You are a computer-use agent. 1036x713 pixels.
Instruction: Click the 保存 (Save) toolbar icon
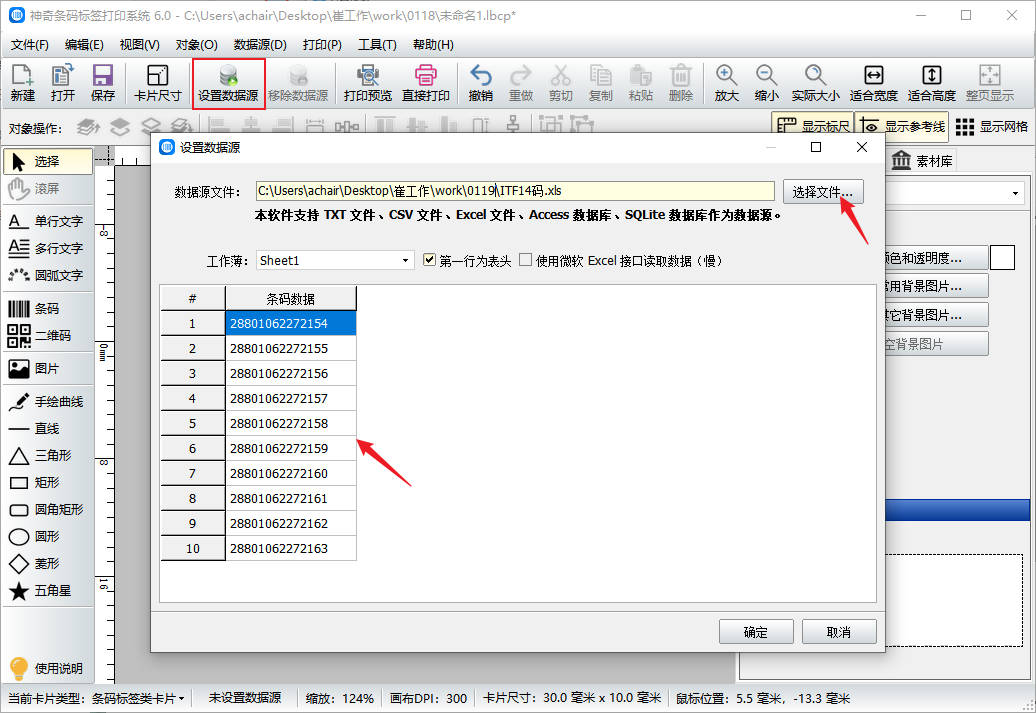click(x=102, y=83)
